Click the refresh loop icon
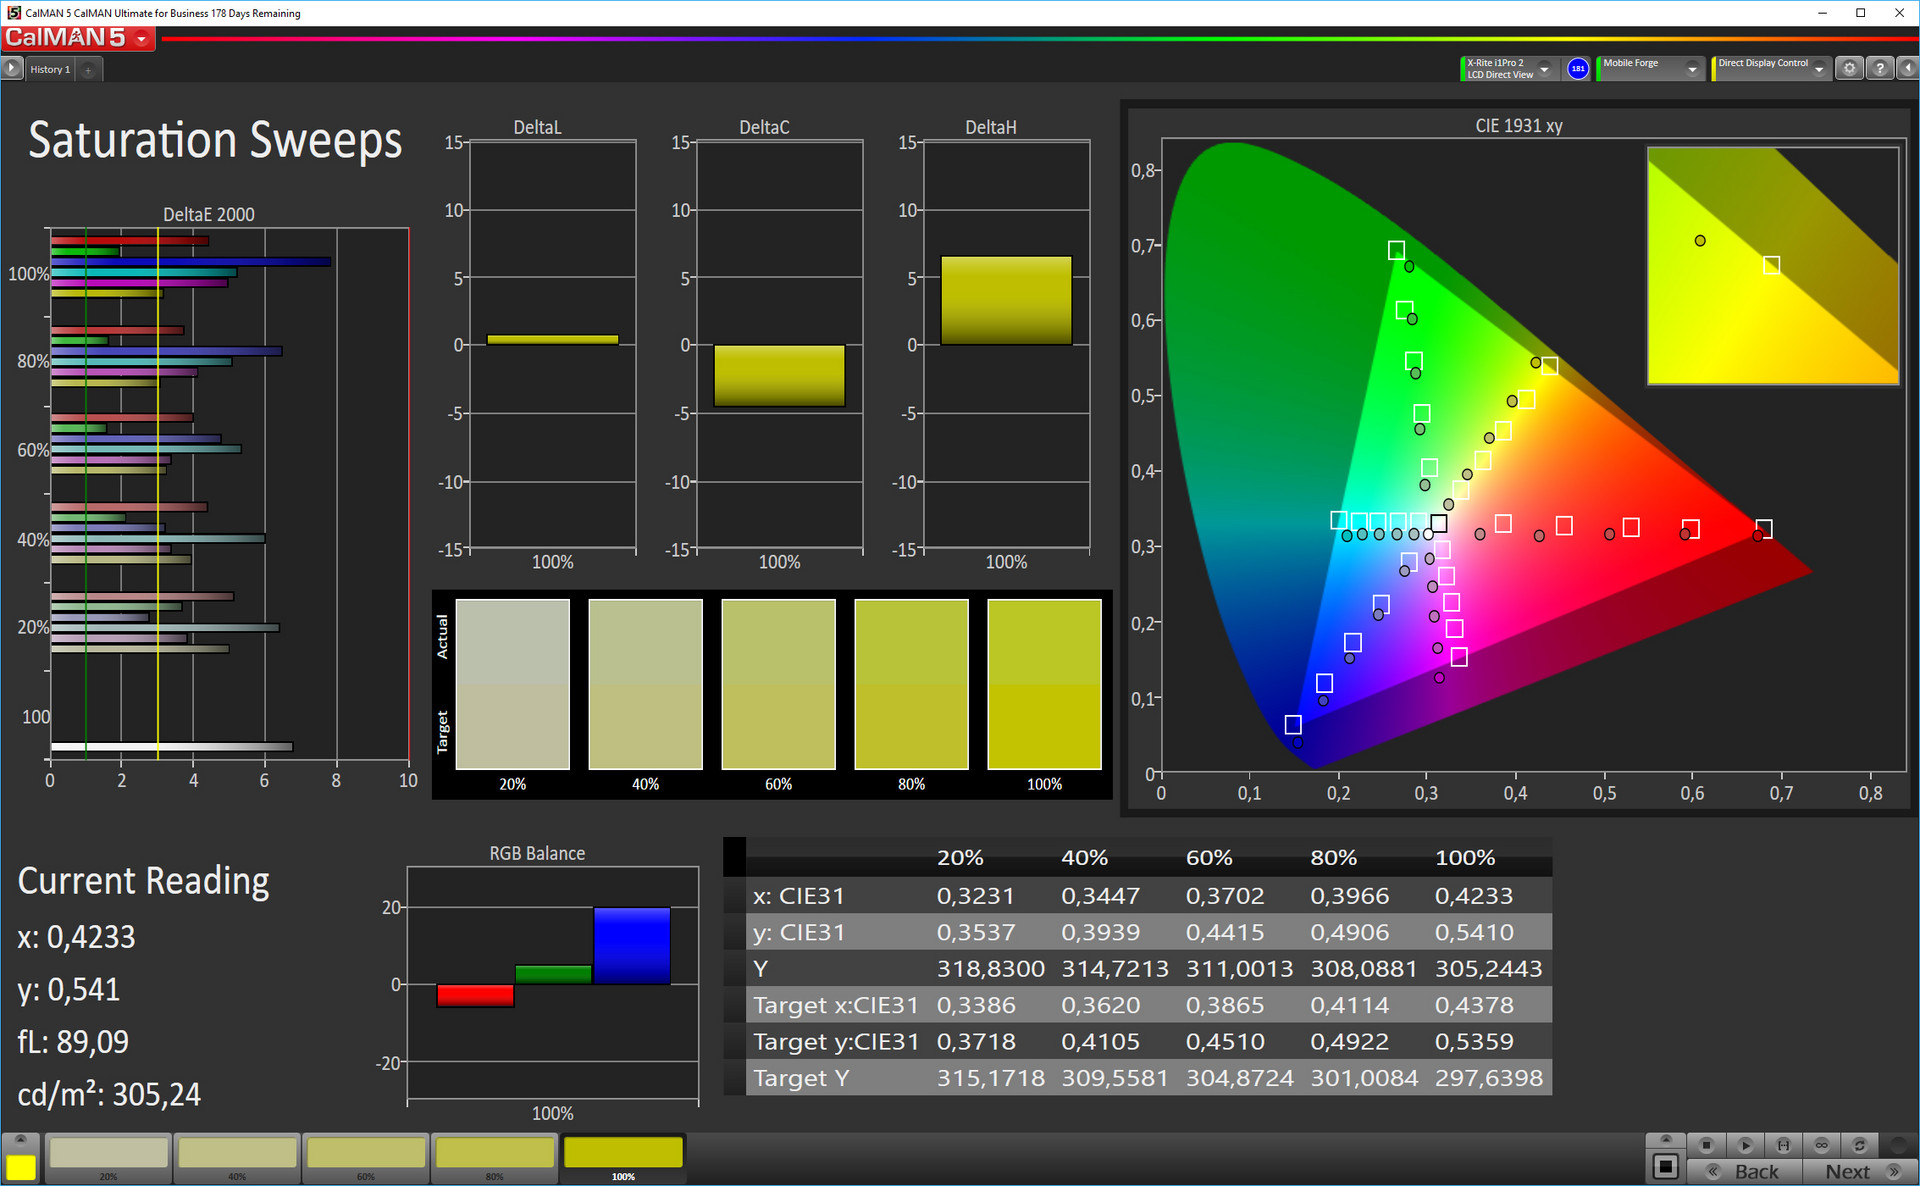This screenshot has width=1920, height=1186. click(1859, 1145)
